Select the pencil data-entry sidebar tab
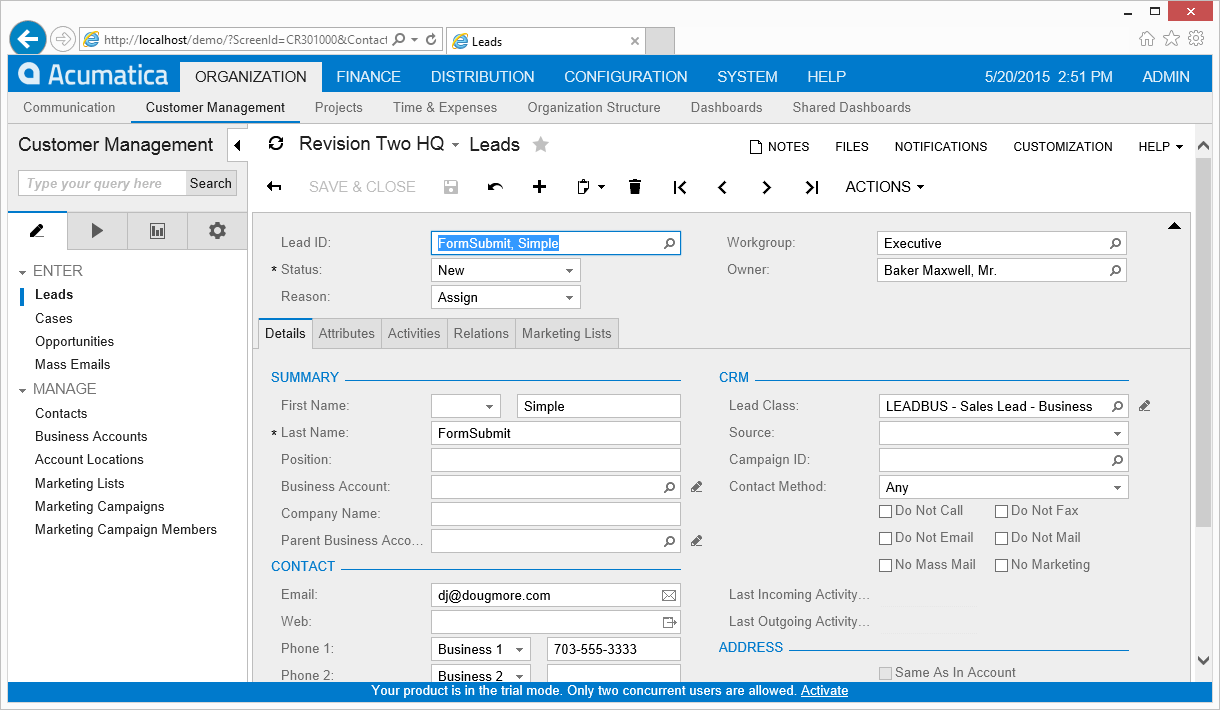 tap(37, 231)
